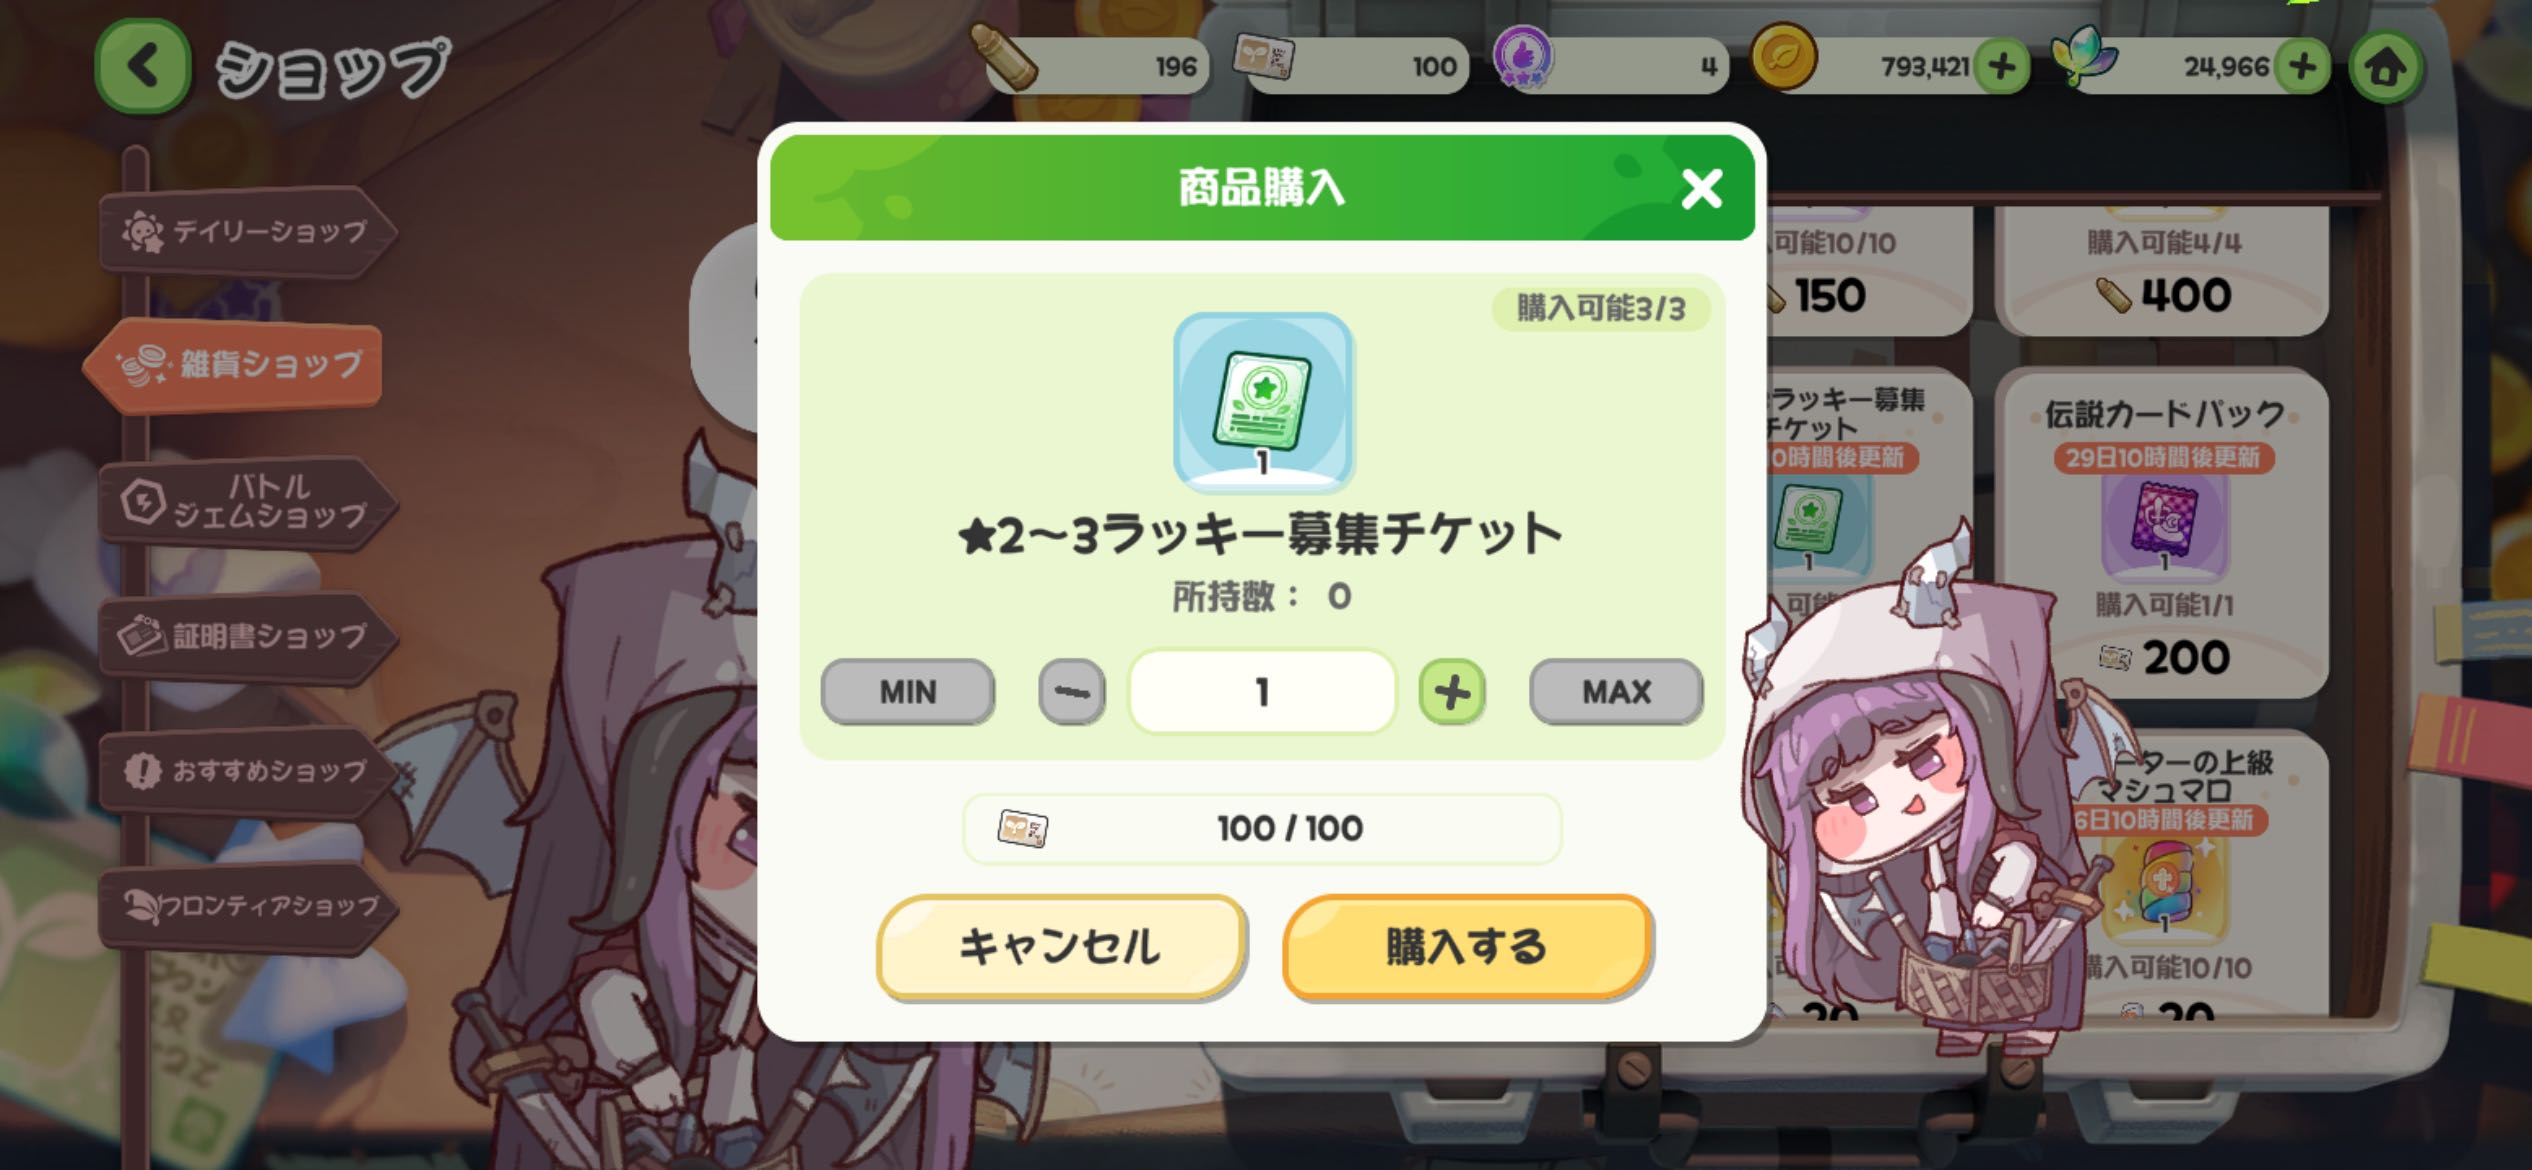Open the 証明書ショップ tab
The height and width of the screenshot is (1170, 2532).
click(x=248, y=636)
